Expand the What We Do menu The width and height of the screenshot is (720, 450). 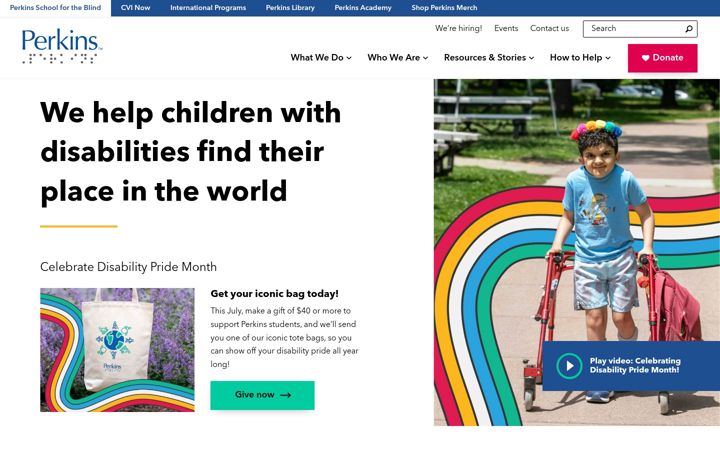pos(321,58)
